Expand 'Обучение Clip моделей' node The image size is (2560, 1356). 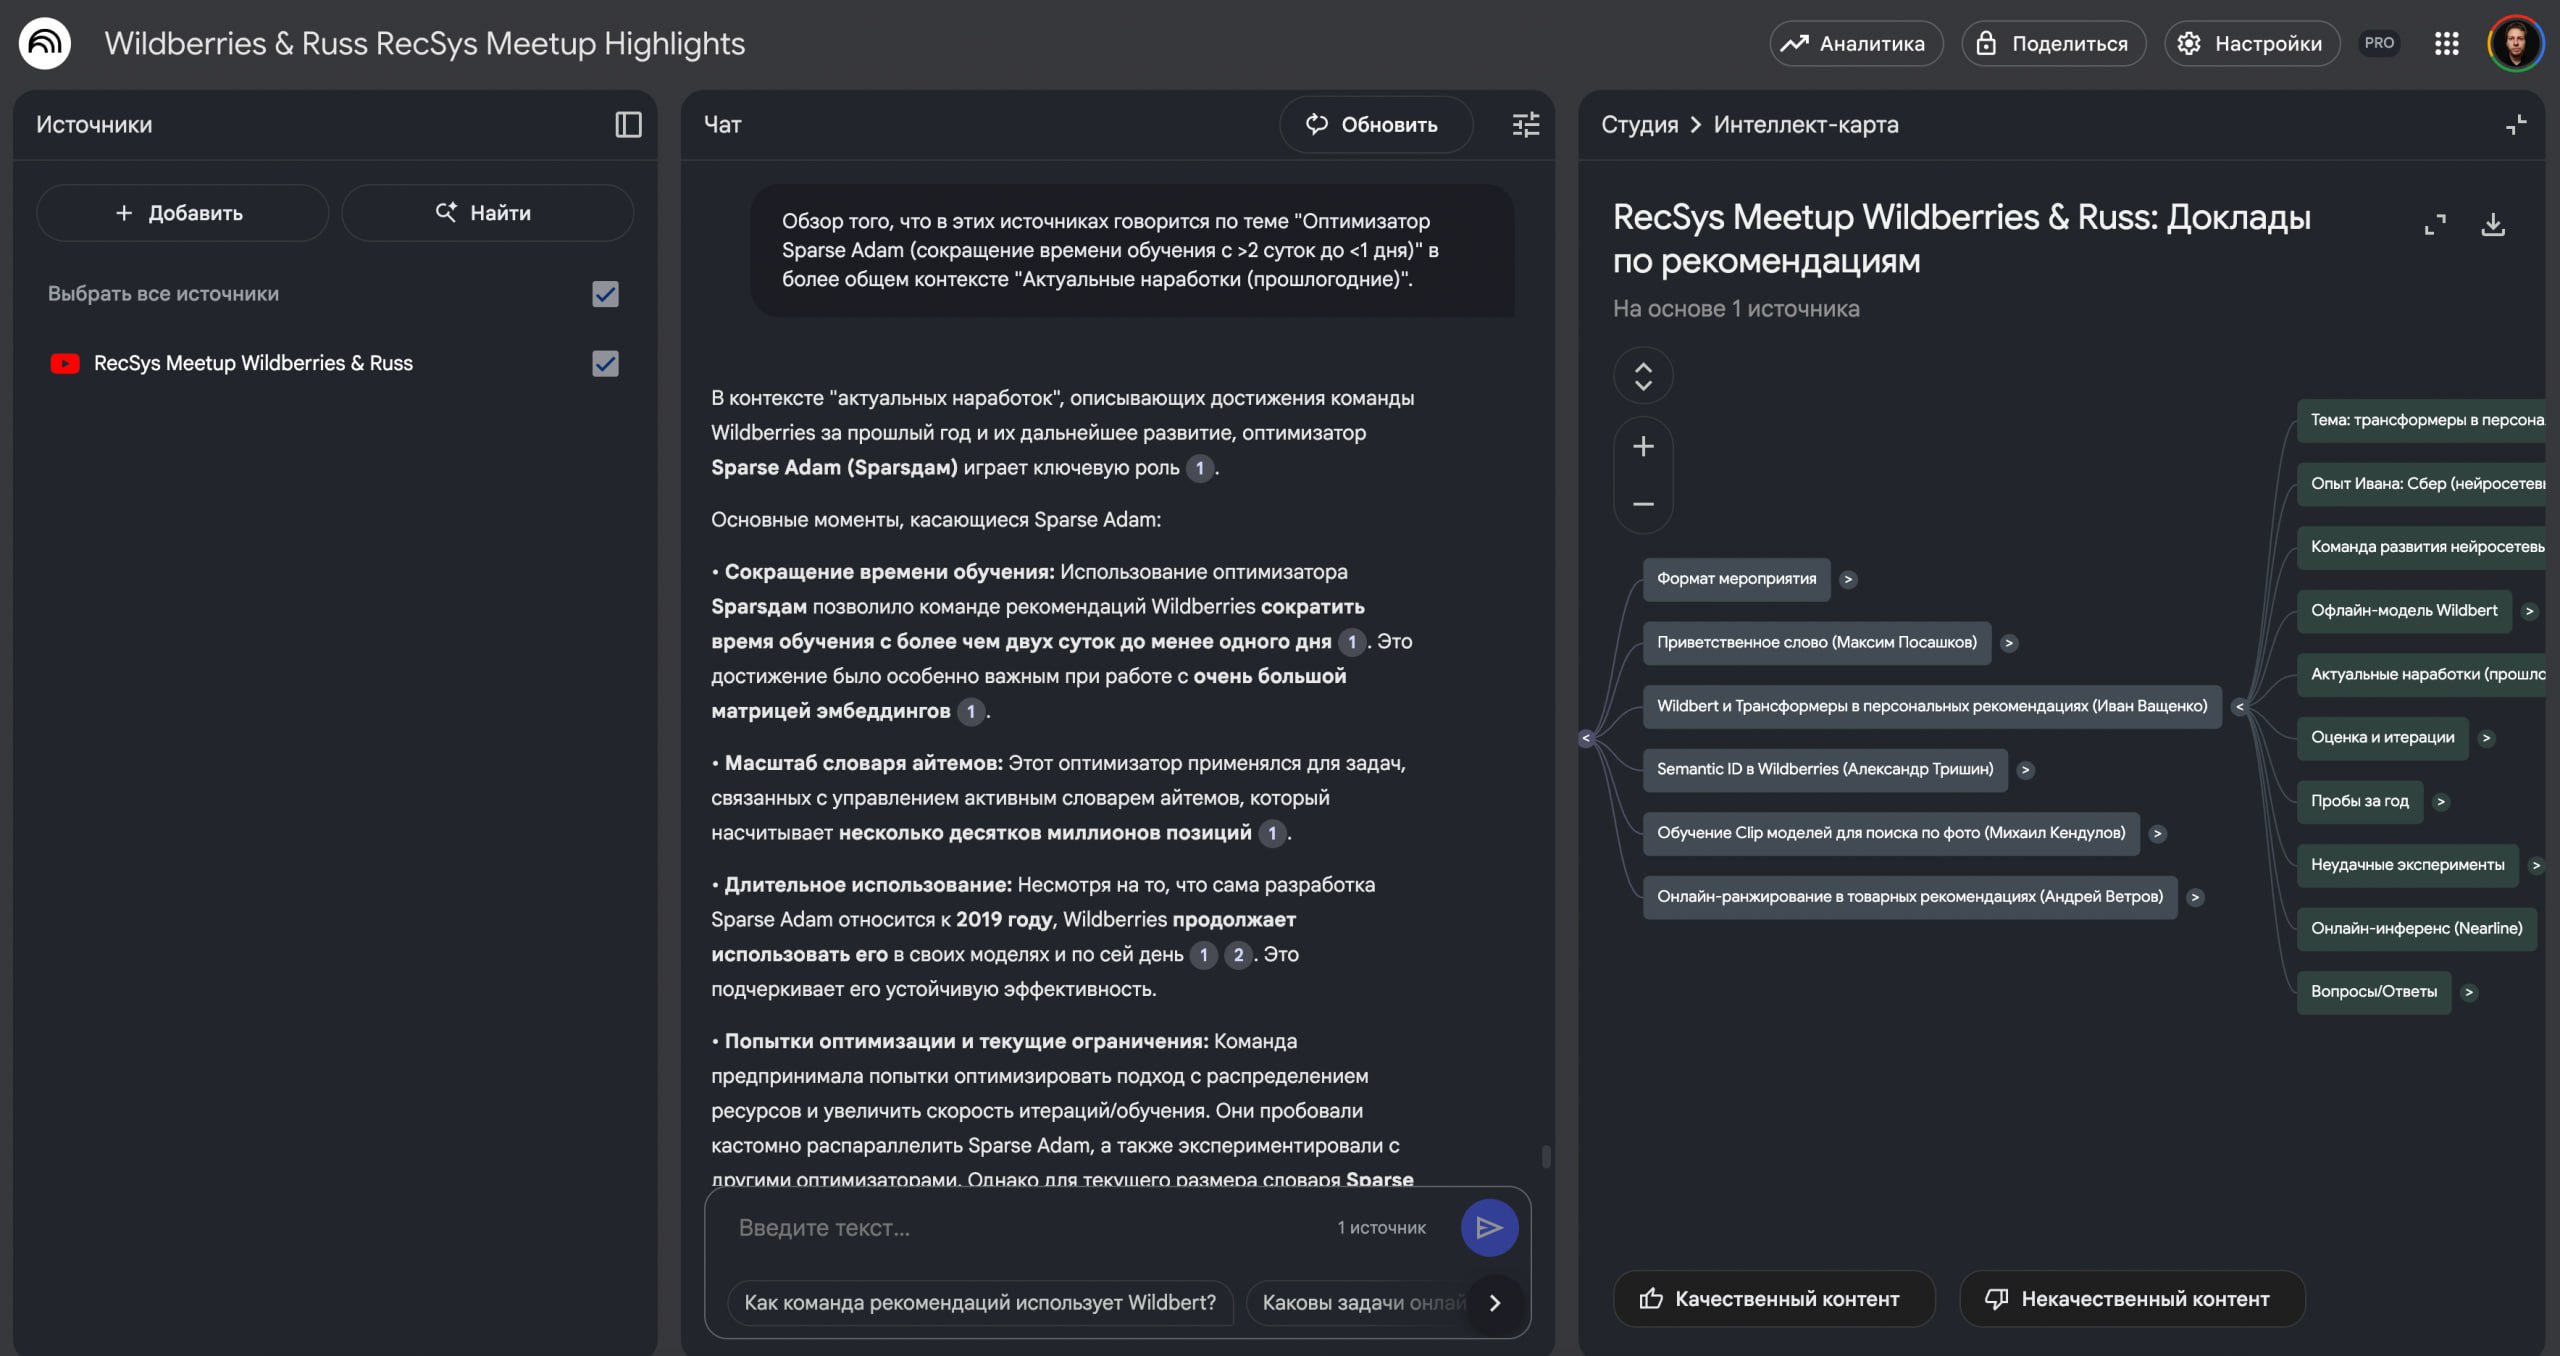pyautogui.click(x=2157, y=834)
